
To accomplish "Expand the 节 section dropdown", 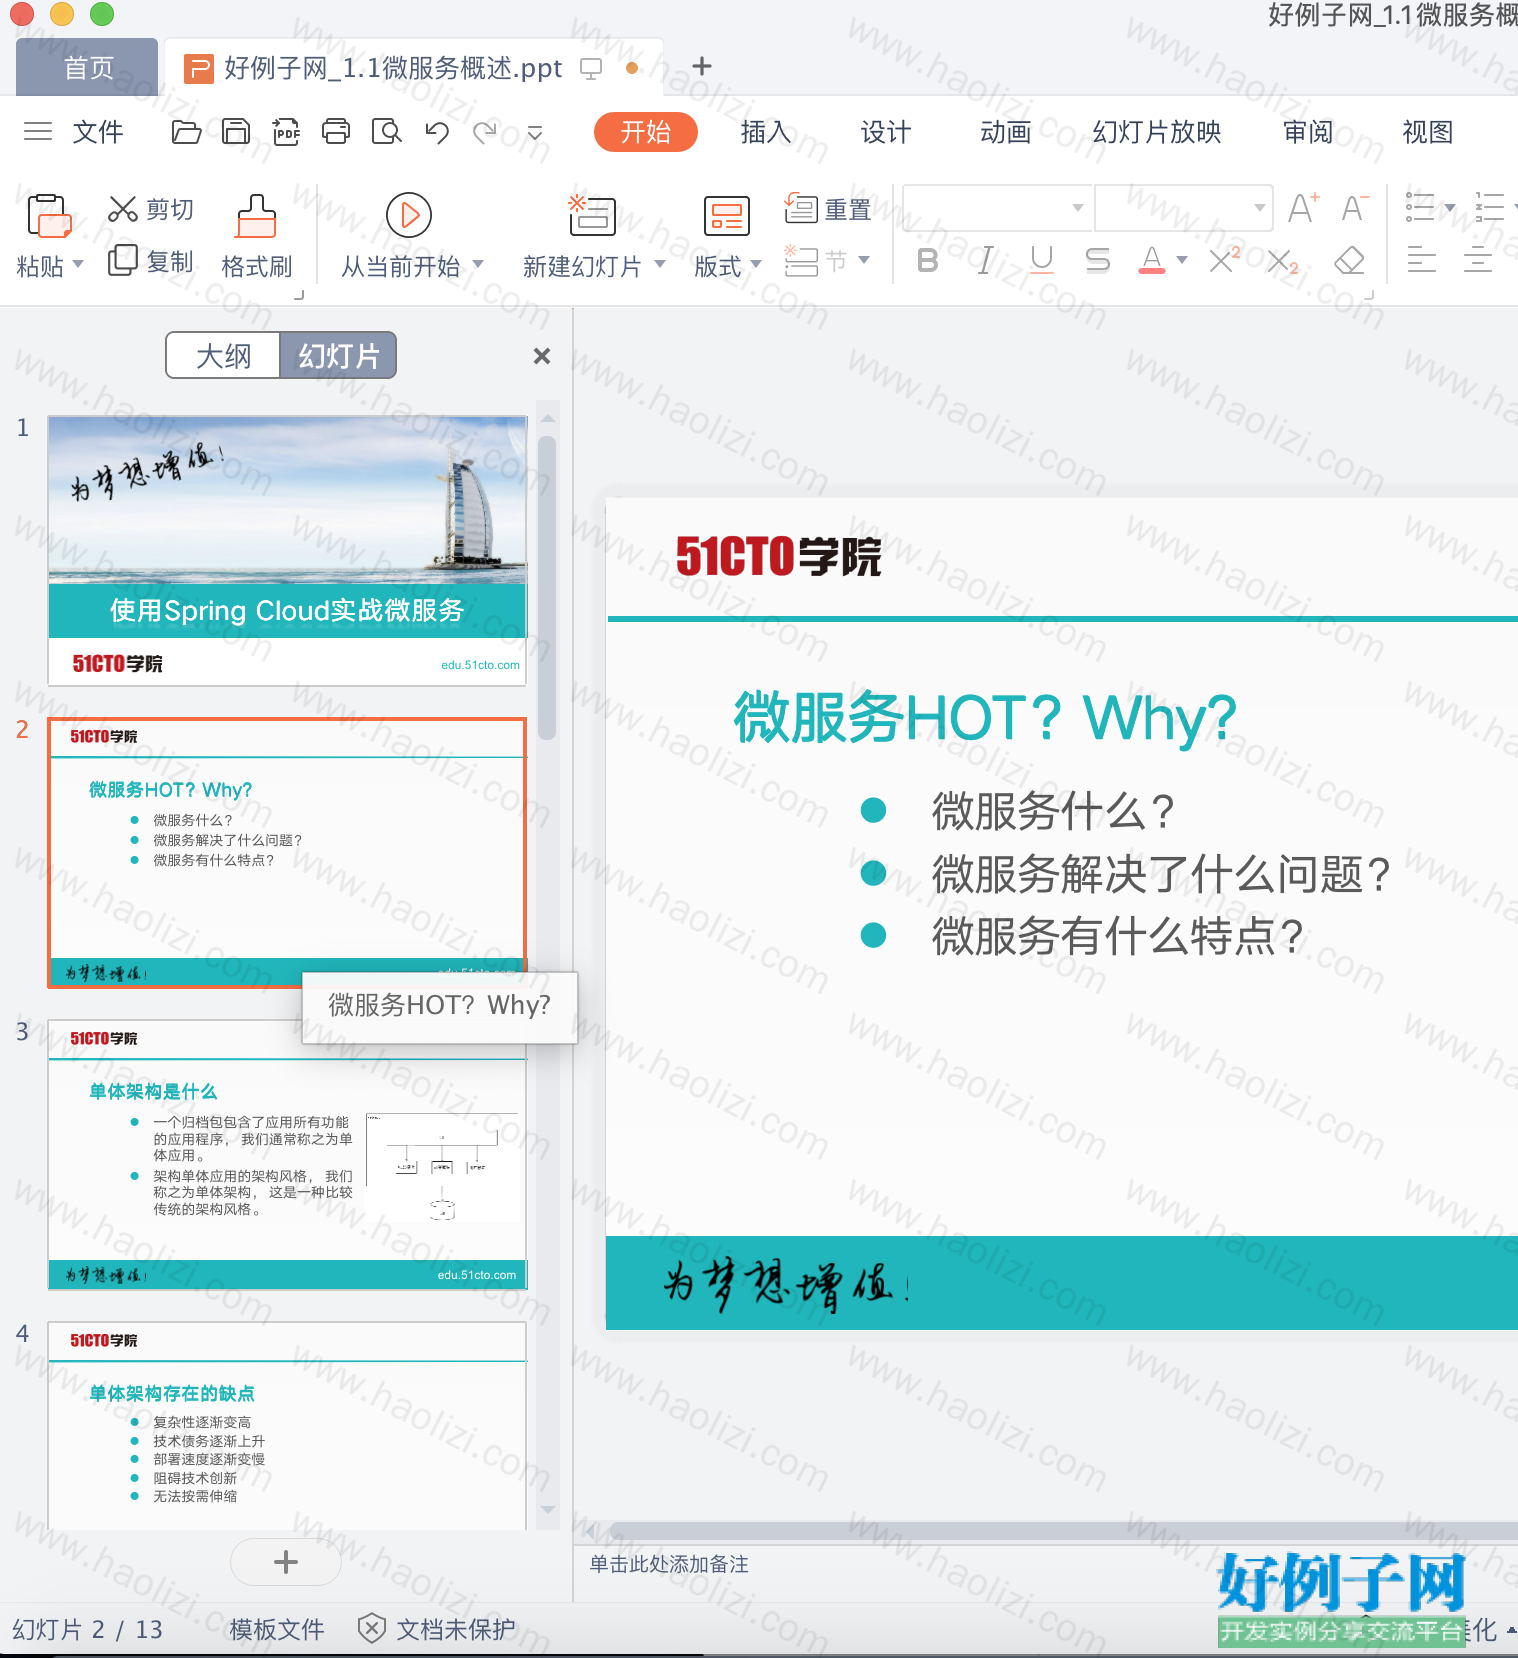I will tap(864, 261).
